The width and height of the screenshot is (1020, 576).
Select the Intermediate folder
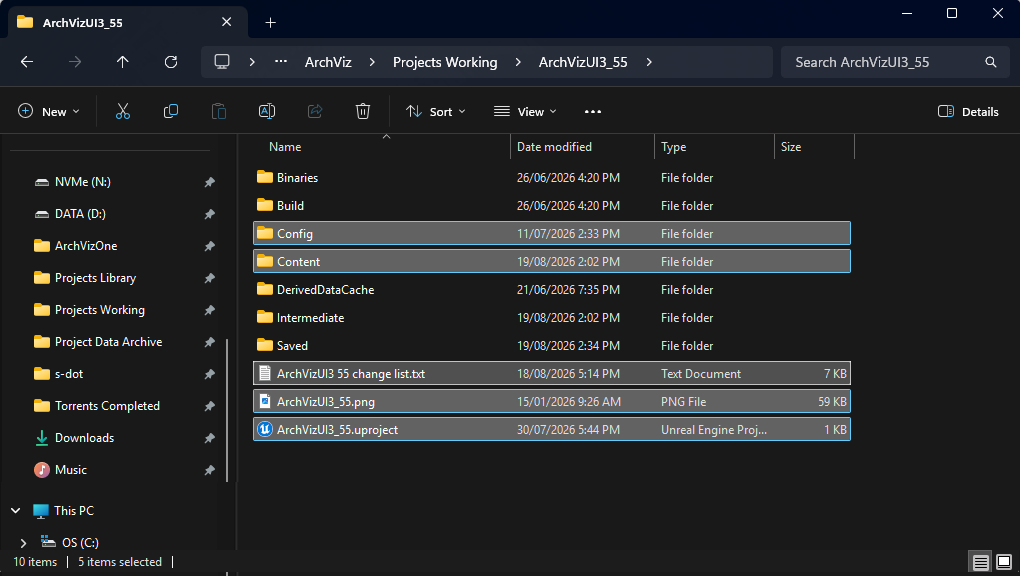[x=552, y=318]
